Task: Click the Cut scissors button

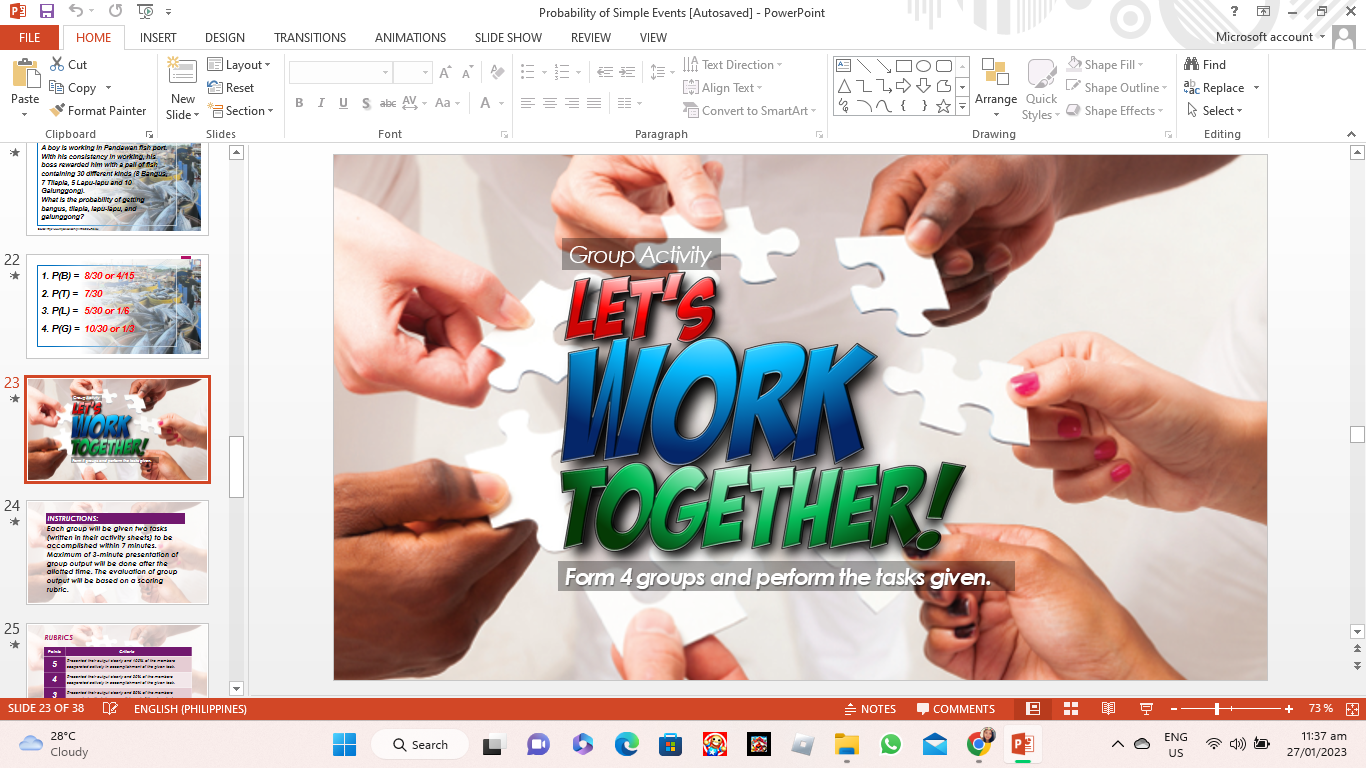Action: pyautogui.click(x=68, y=65)
